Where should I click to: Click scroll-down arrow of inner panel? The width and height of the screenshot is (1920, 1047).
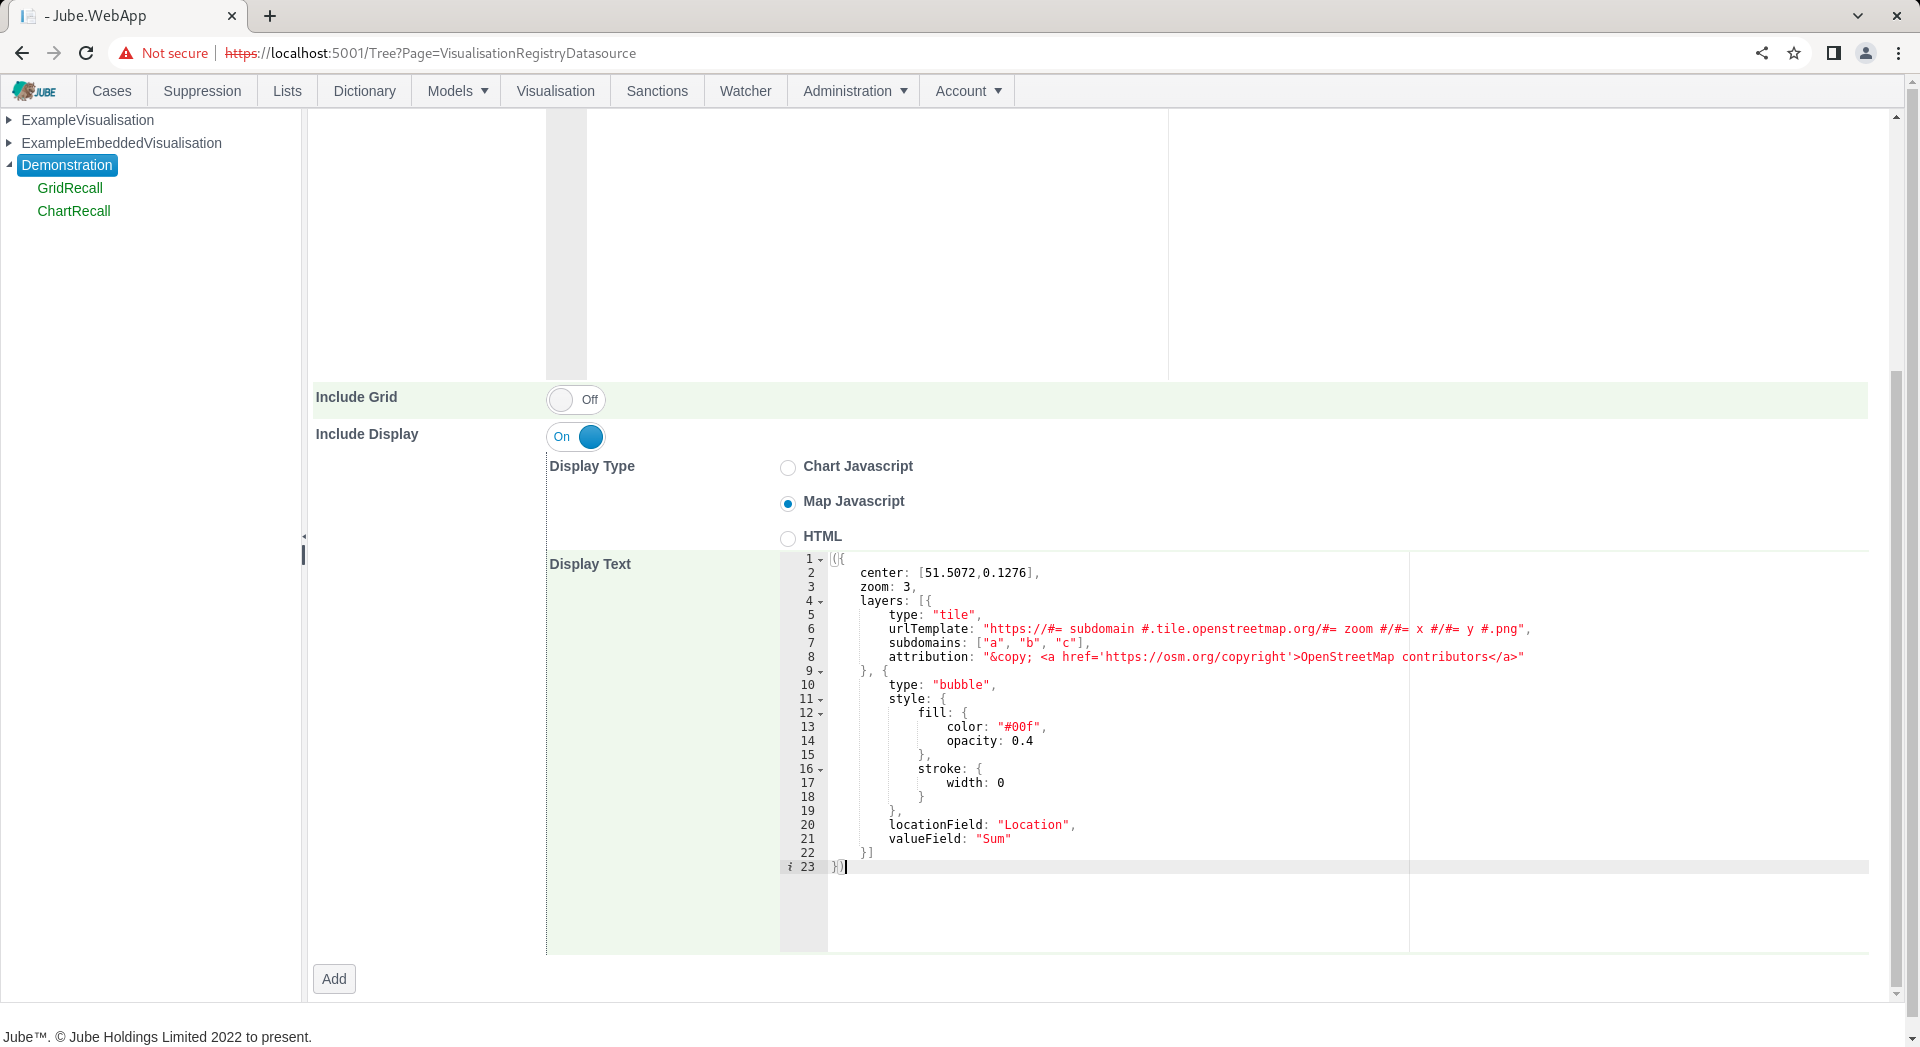[1896, 995]
